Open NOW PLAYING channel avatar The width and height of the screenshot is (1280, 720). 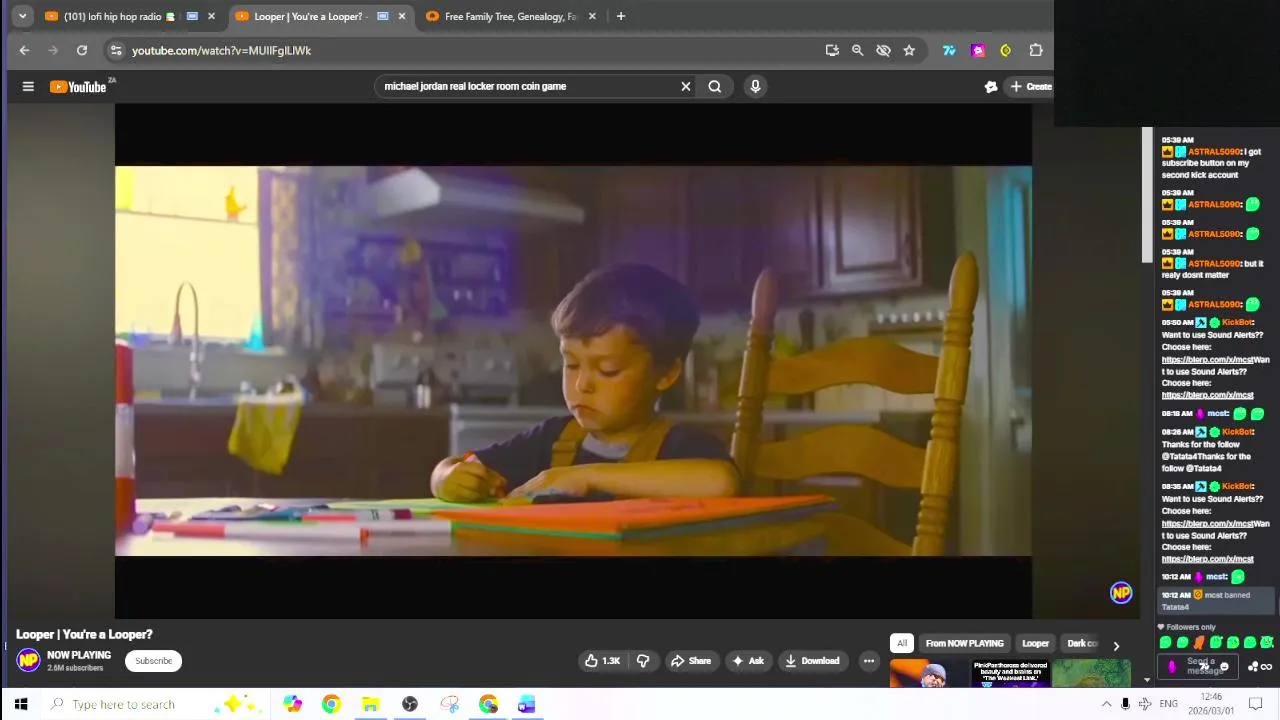click(x=28, y=660)
